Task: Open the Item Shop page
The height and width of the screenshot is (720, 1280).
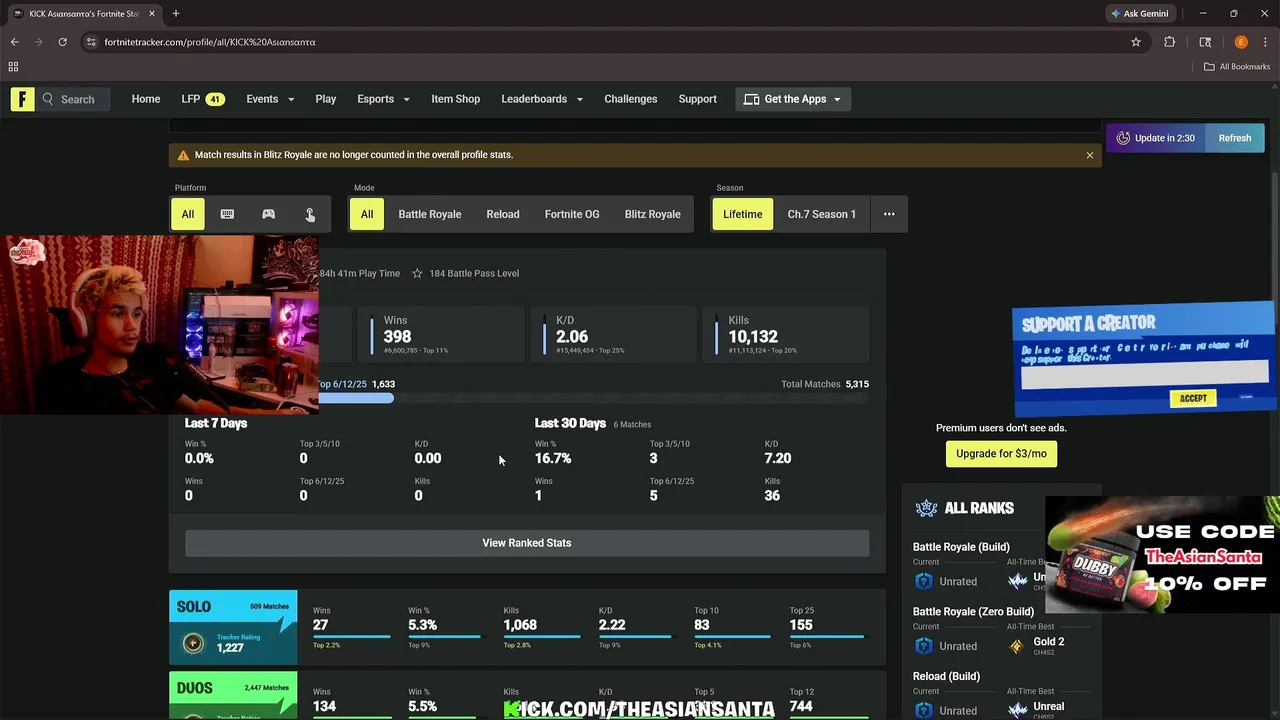Action: coord(456,99)
